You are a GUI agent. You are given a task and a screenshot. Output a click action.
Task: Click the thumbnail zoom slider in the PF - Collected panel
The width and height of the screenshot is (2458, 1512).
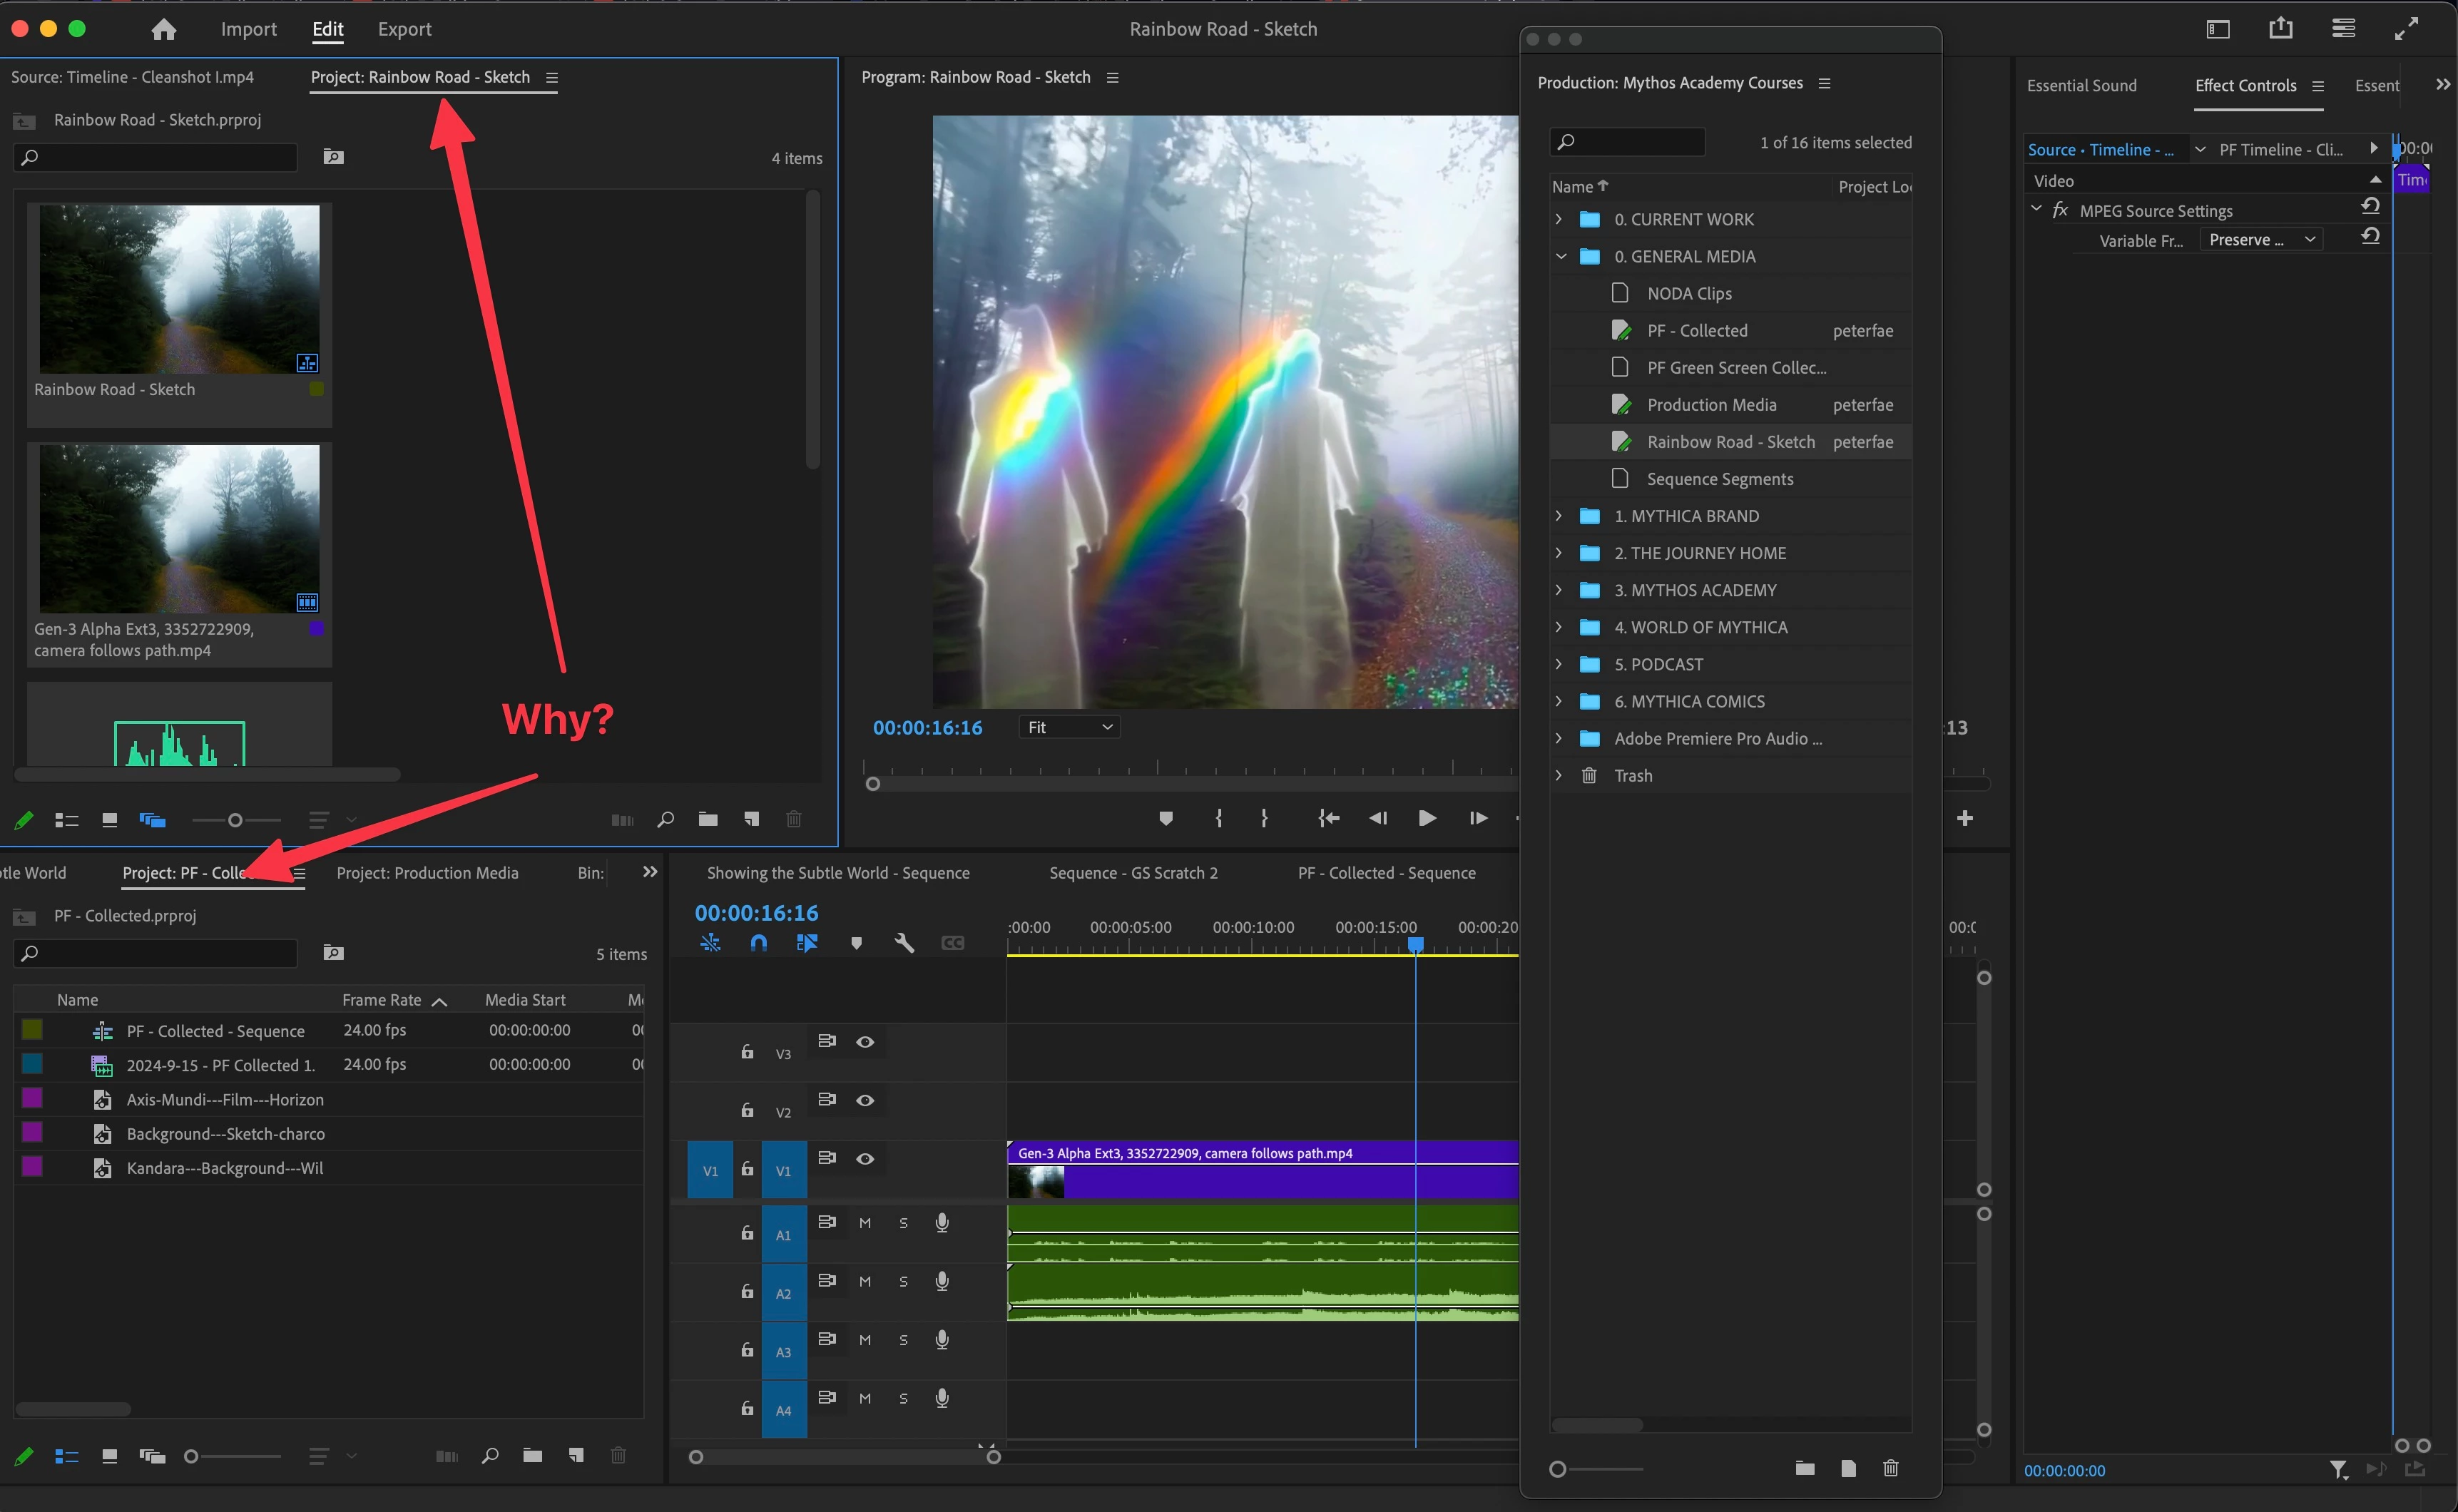click(x=192, y=1457)
